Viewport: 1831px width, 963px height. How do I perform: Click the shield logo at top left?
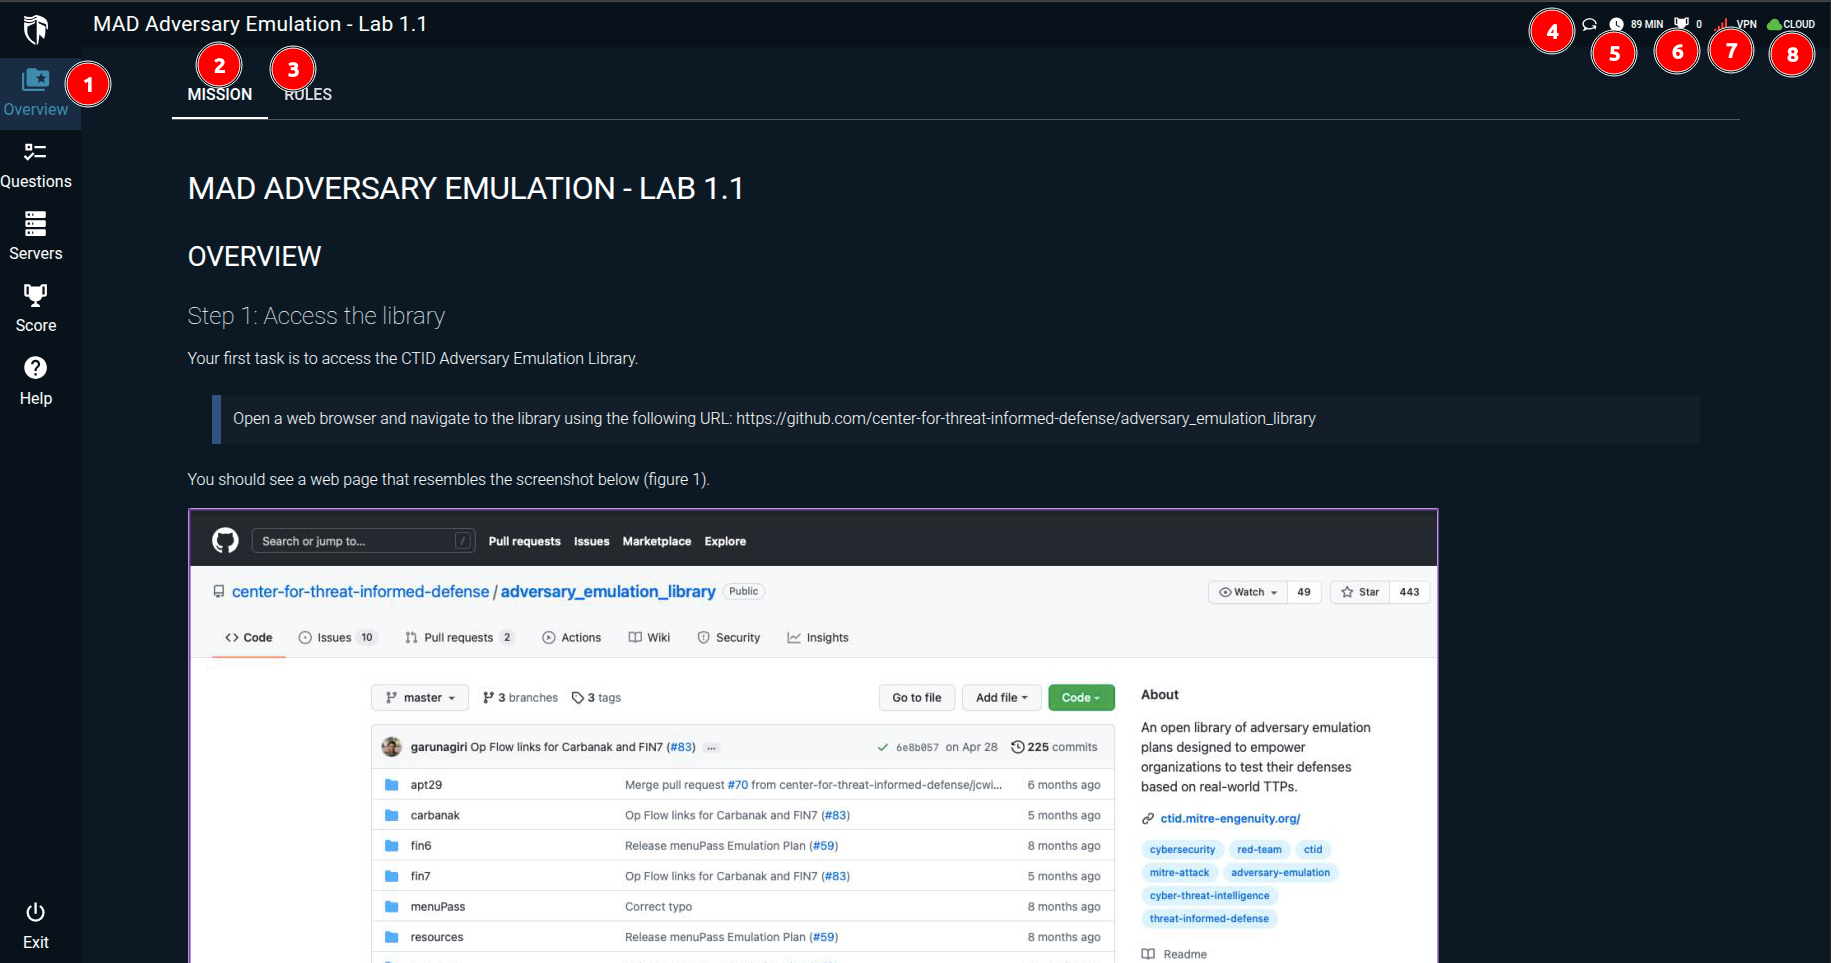coord(36,29)
